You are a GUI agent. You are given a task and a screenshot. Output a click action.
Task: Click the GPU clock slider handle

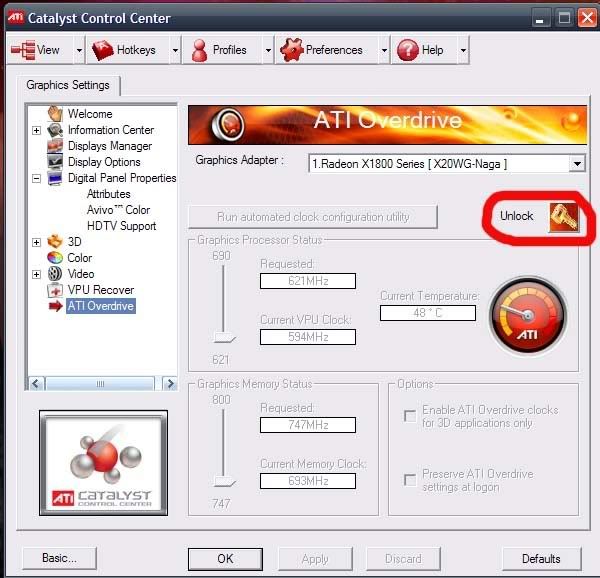coord(225,338)
